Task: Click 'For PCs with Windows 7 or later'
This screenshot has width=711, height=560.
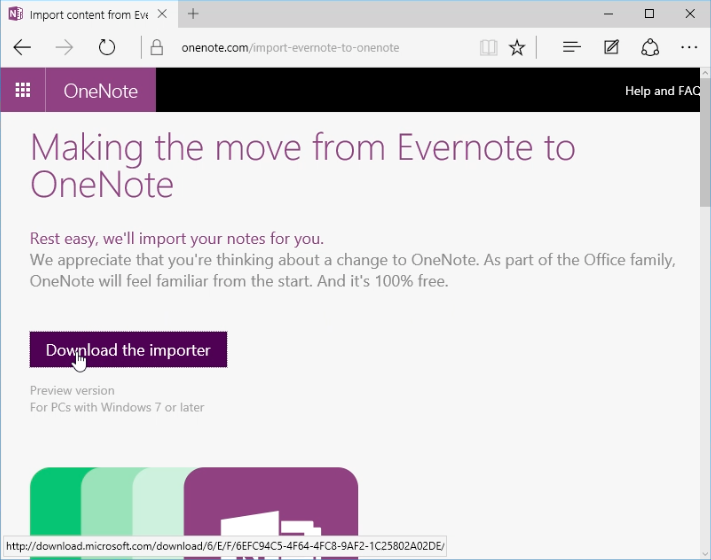Action: [x=117, y=407]
